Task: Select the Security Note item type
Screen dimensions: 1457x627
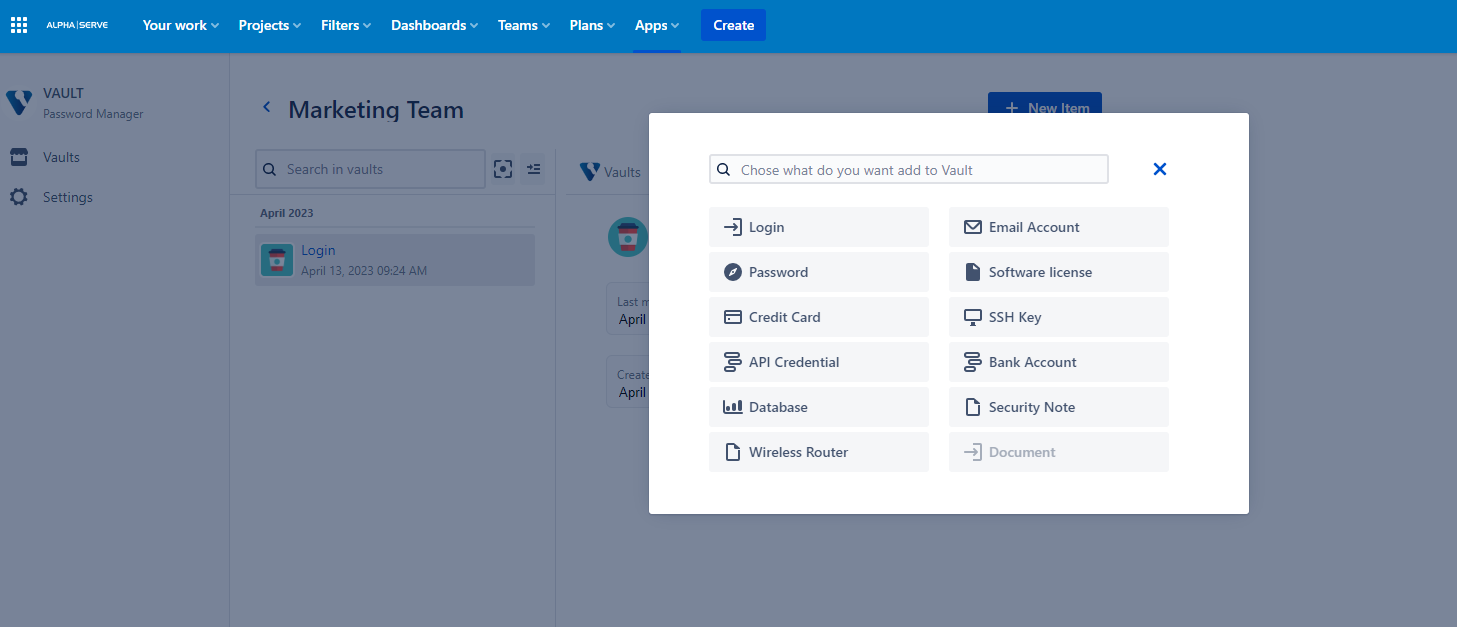Action: pos(1058,407)
